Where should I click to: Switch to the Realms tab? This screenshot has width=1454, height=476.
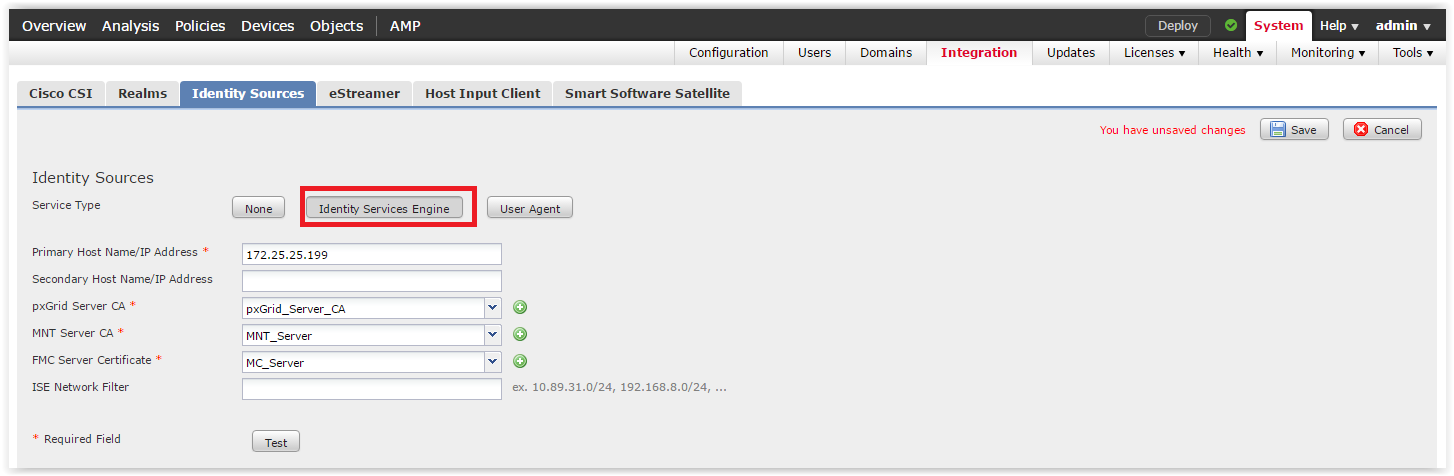coord(143,94)
